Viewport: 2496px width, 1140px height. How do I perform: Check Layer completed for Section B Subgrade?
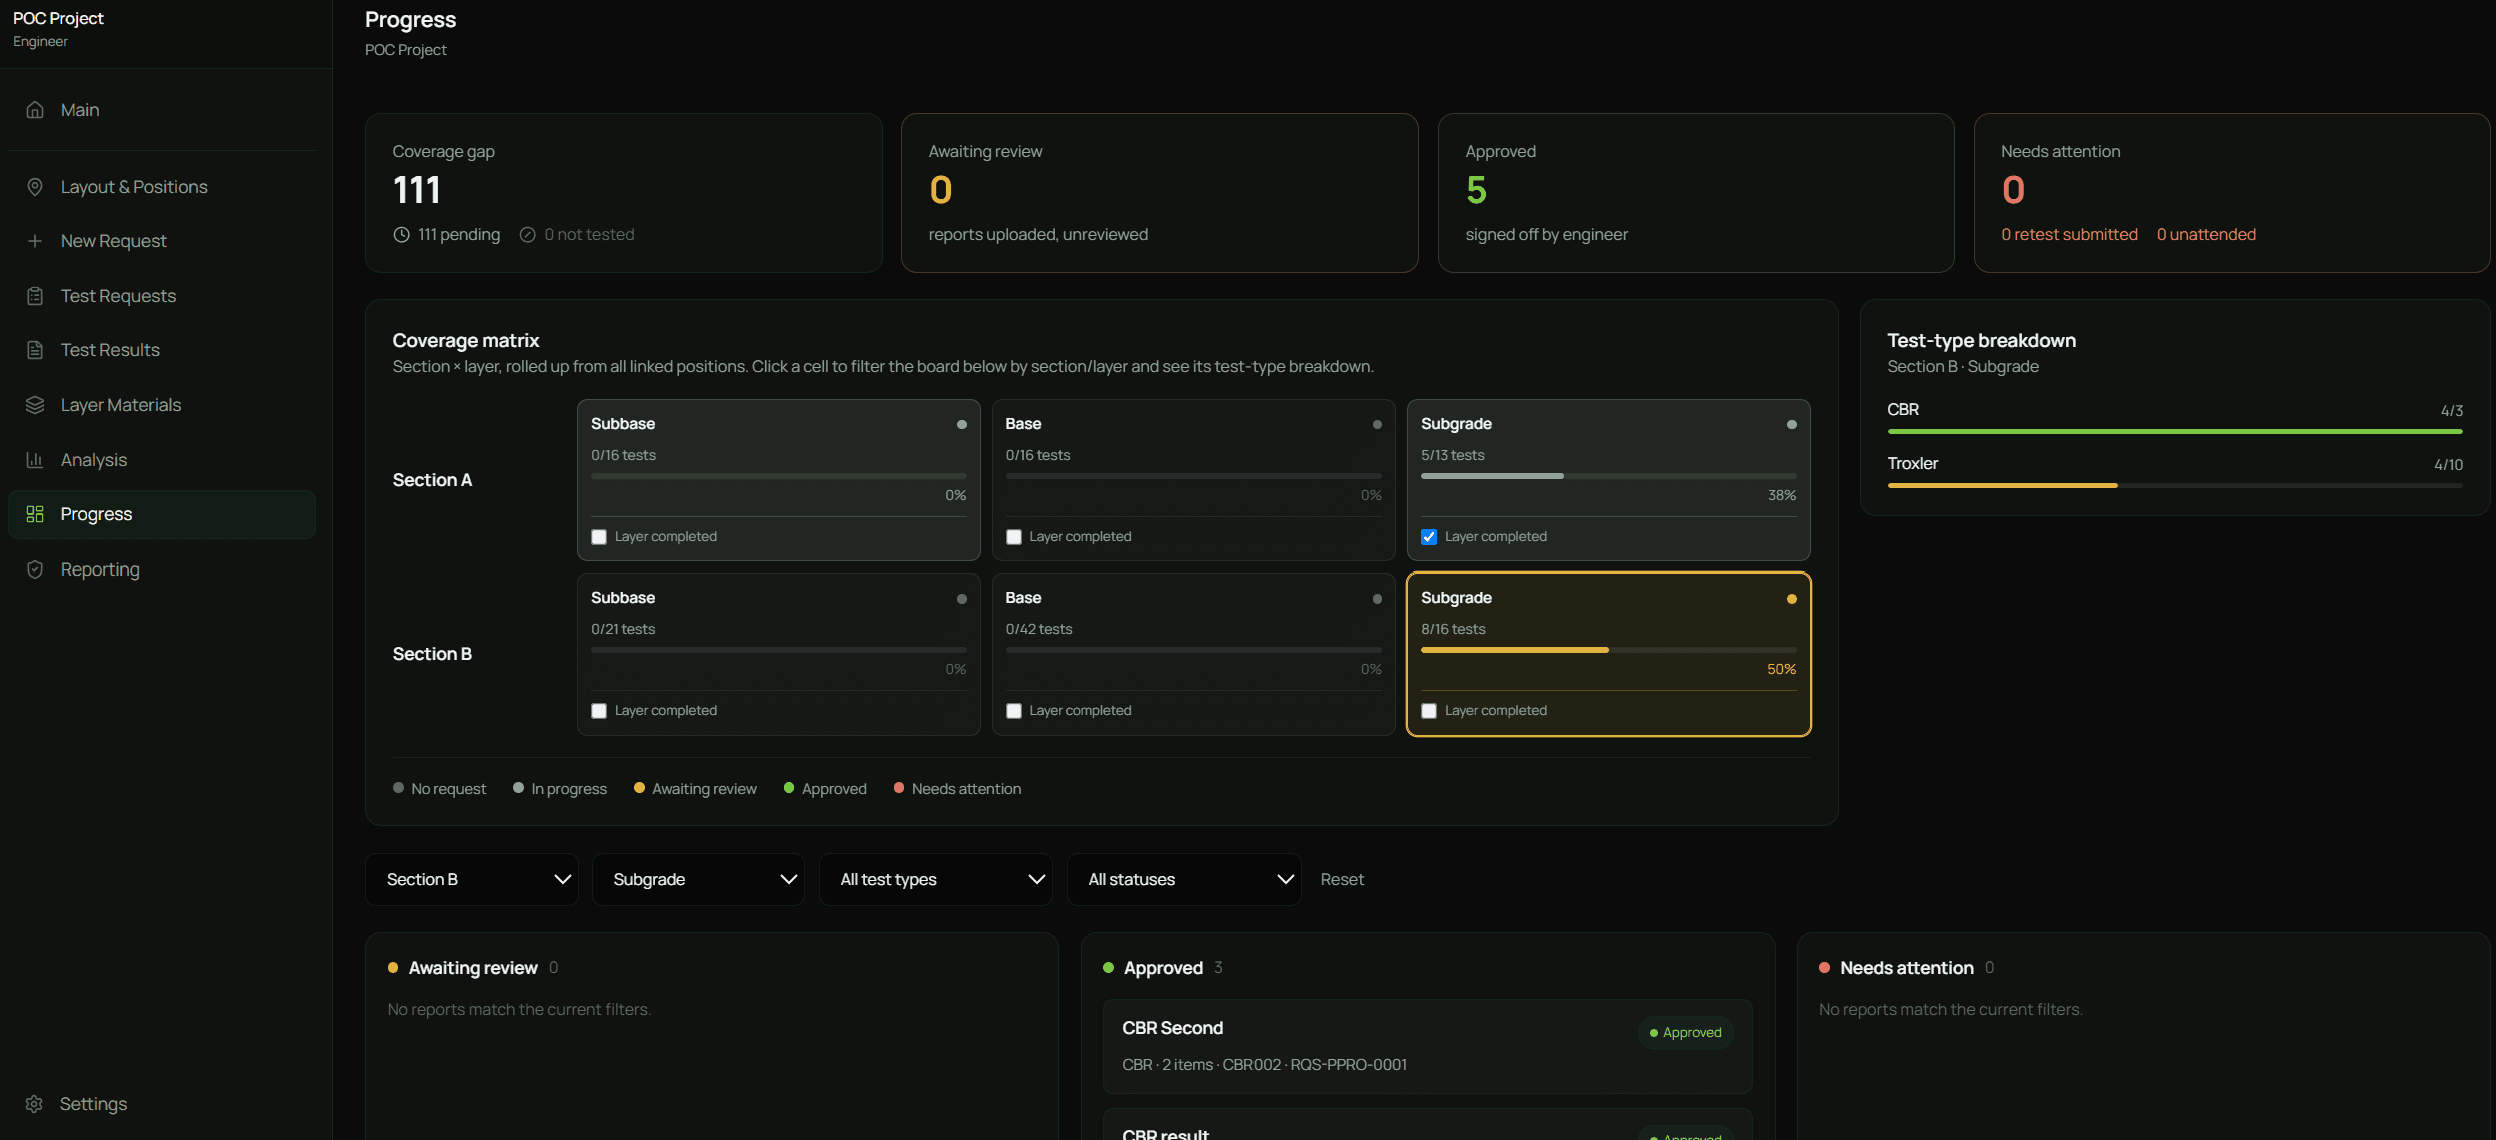[x=1429, y=711]
